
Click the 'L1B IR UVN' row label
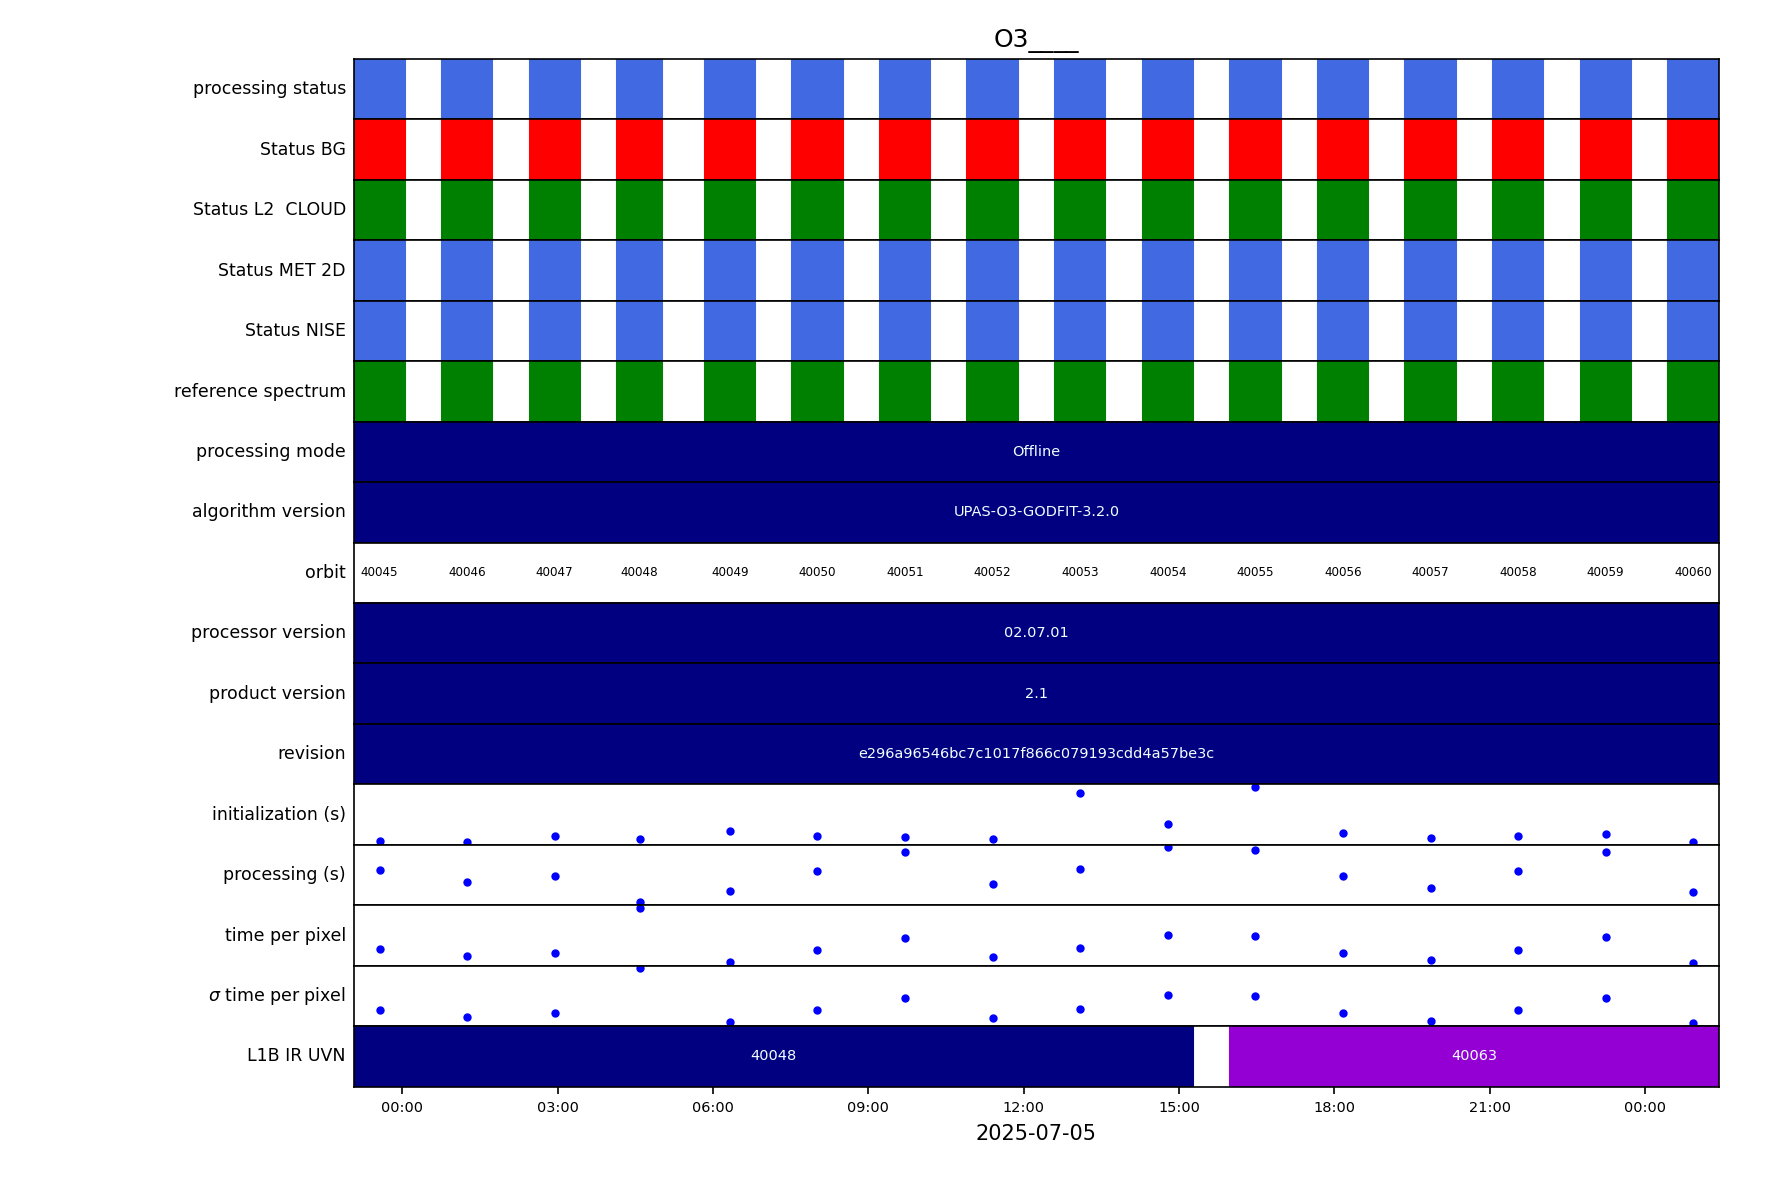pyautogui.click(x=296, y=1056)
